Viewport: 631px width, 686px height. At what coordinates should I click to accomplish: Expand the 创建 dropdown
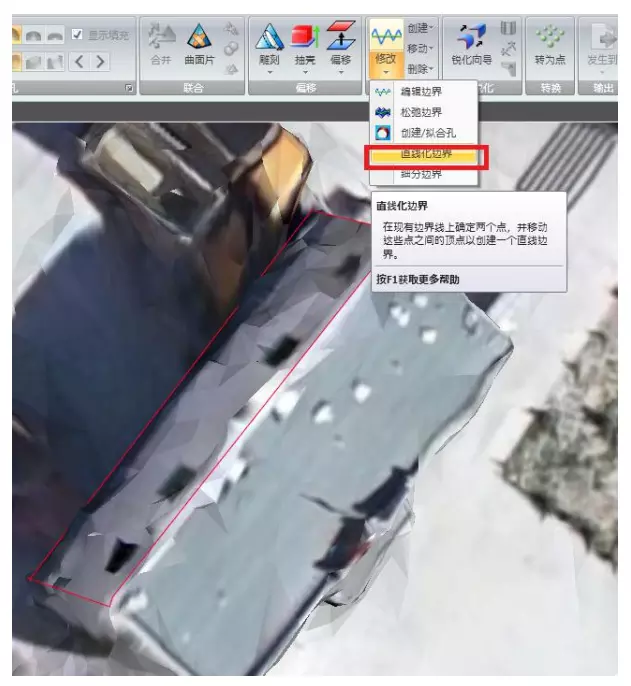point(420,30)
